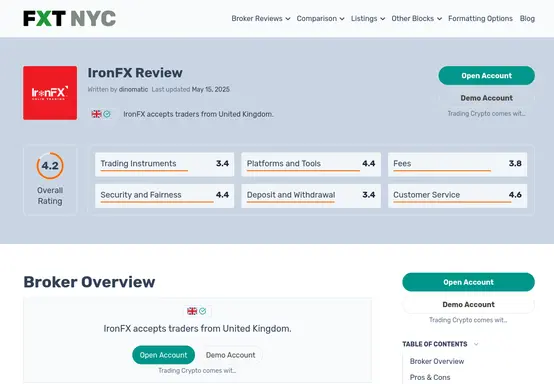This screenshot has height=384, width=554.
Task: Expand the Other Blocks menu
Action: coord(417,18)
